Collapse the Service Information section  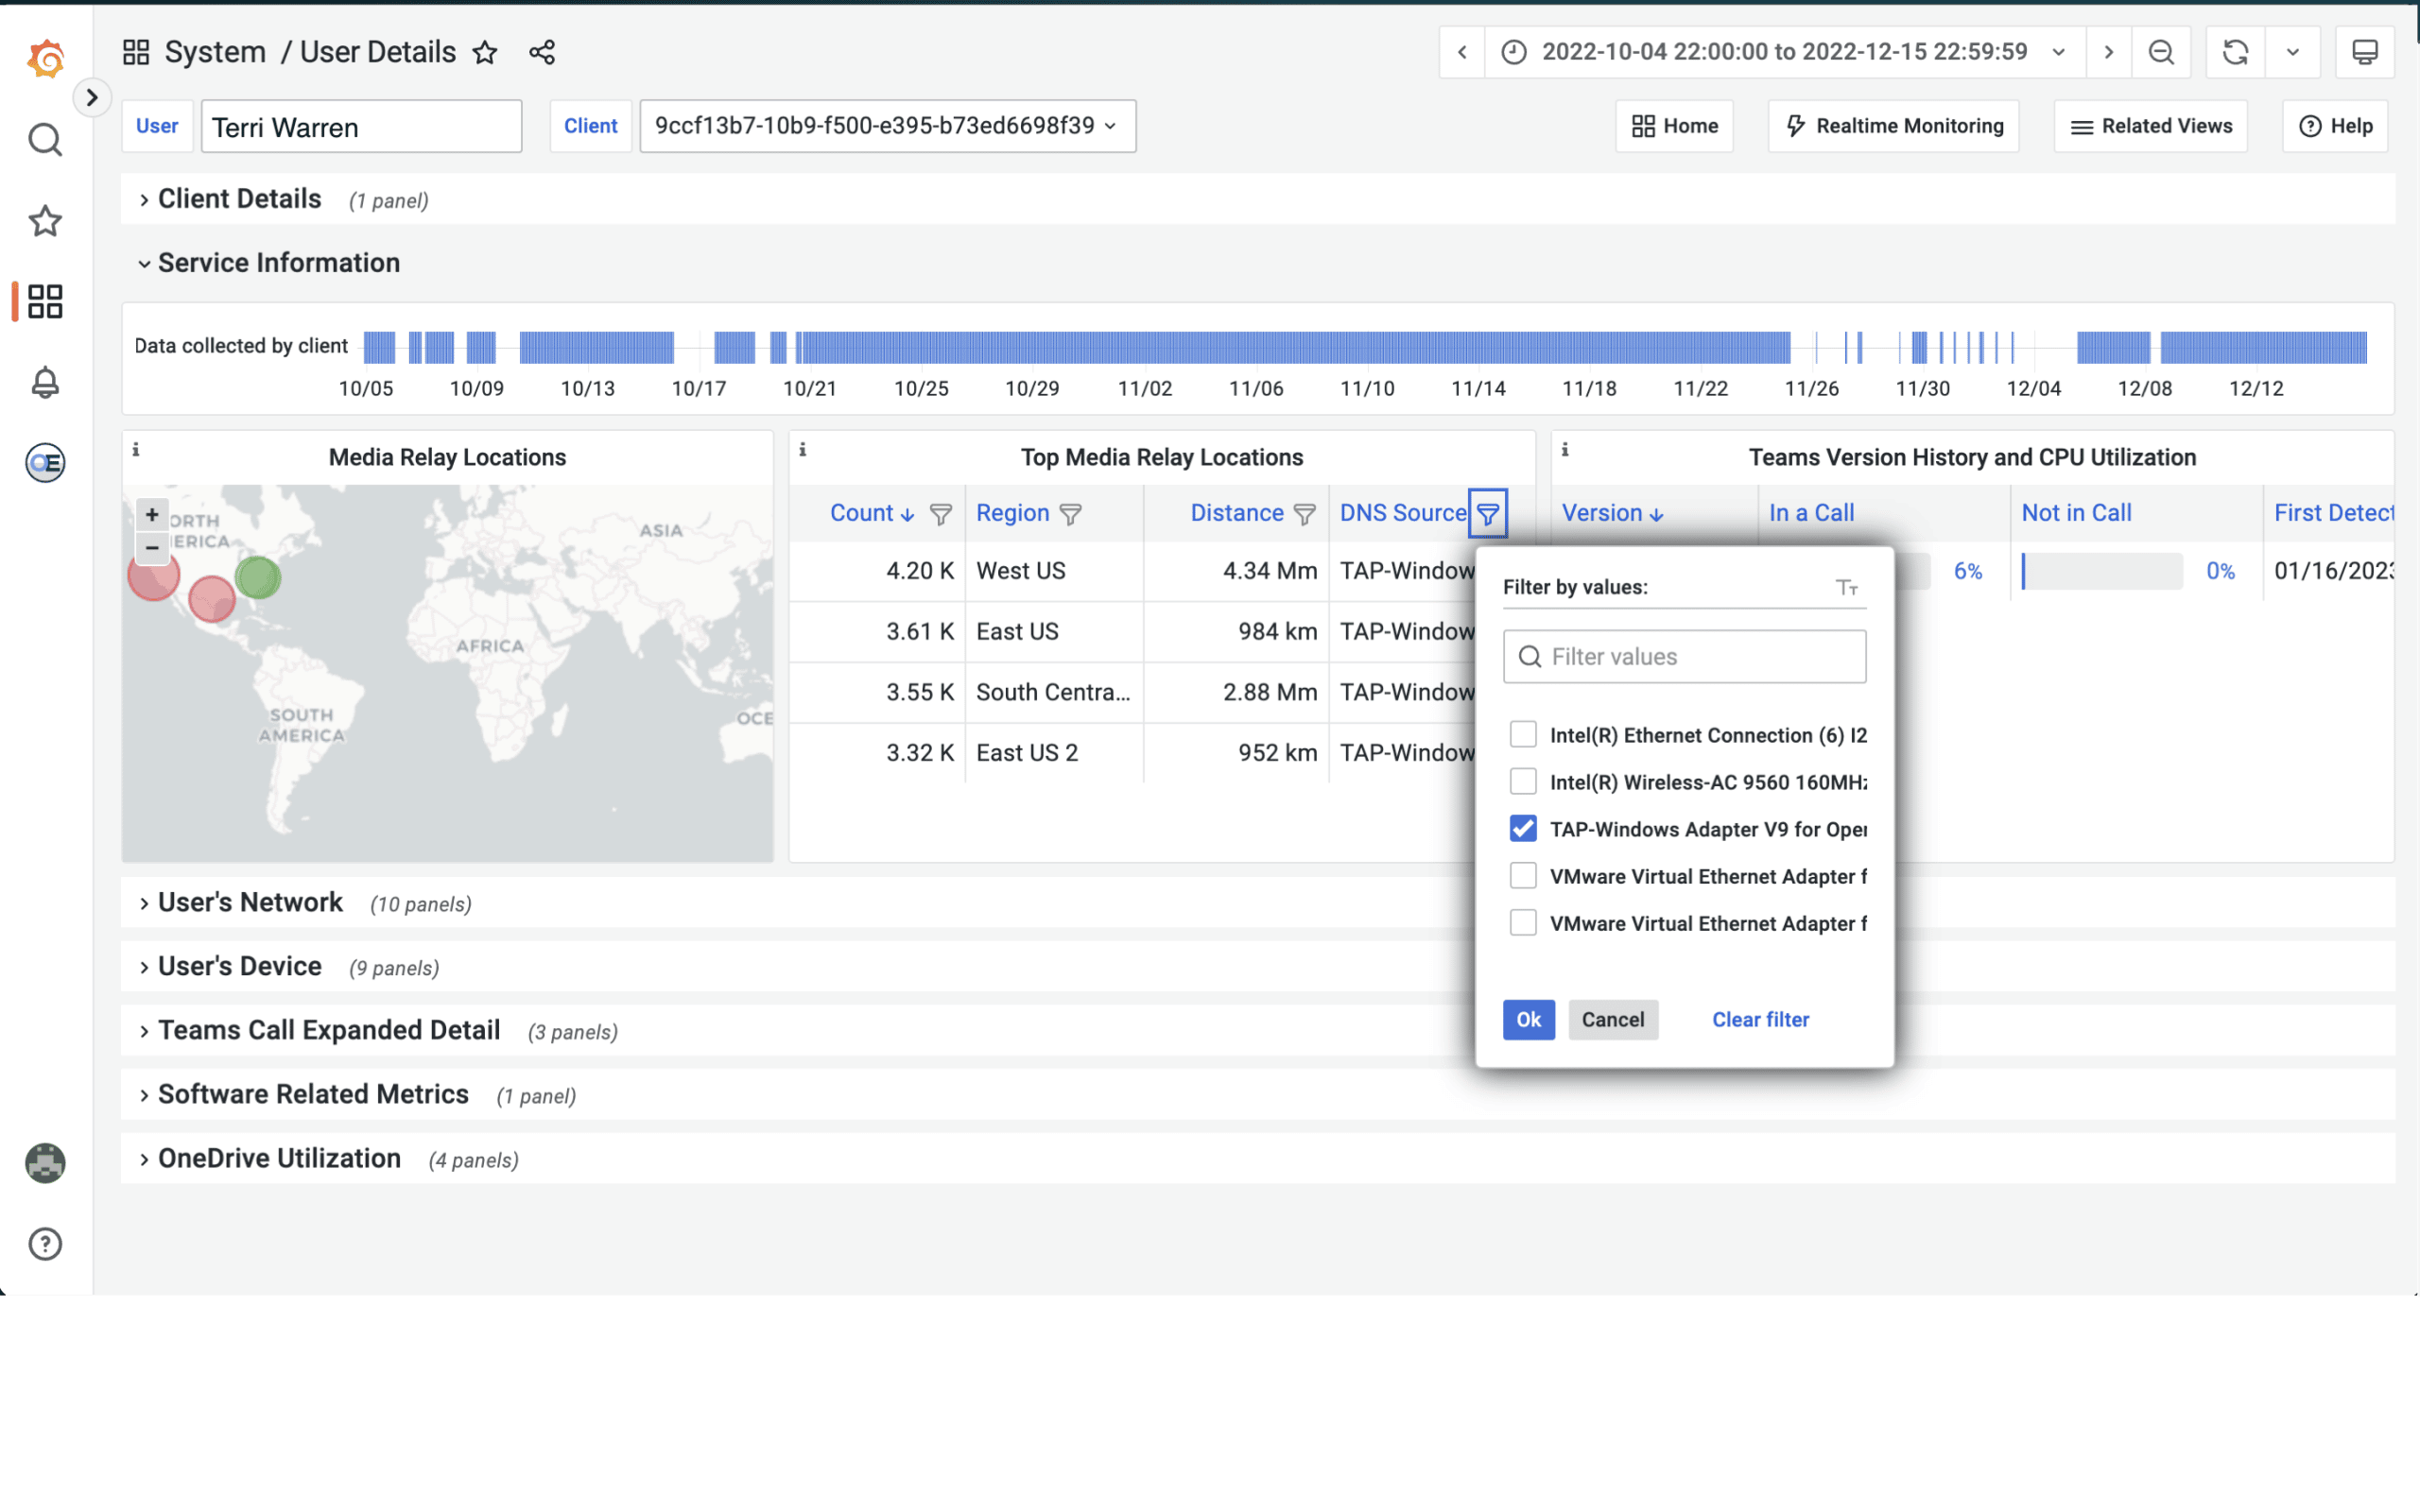click(x=278, y=263)
